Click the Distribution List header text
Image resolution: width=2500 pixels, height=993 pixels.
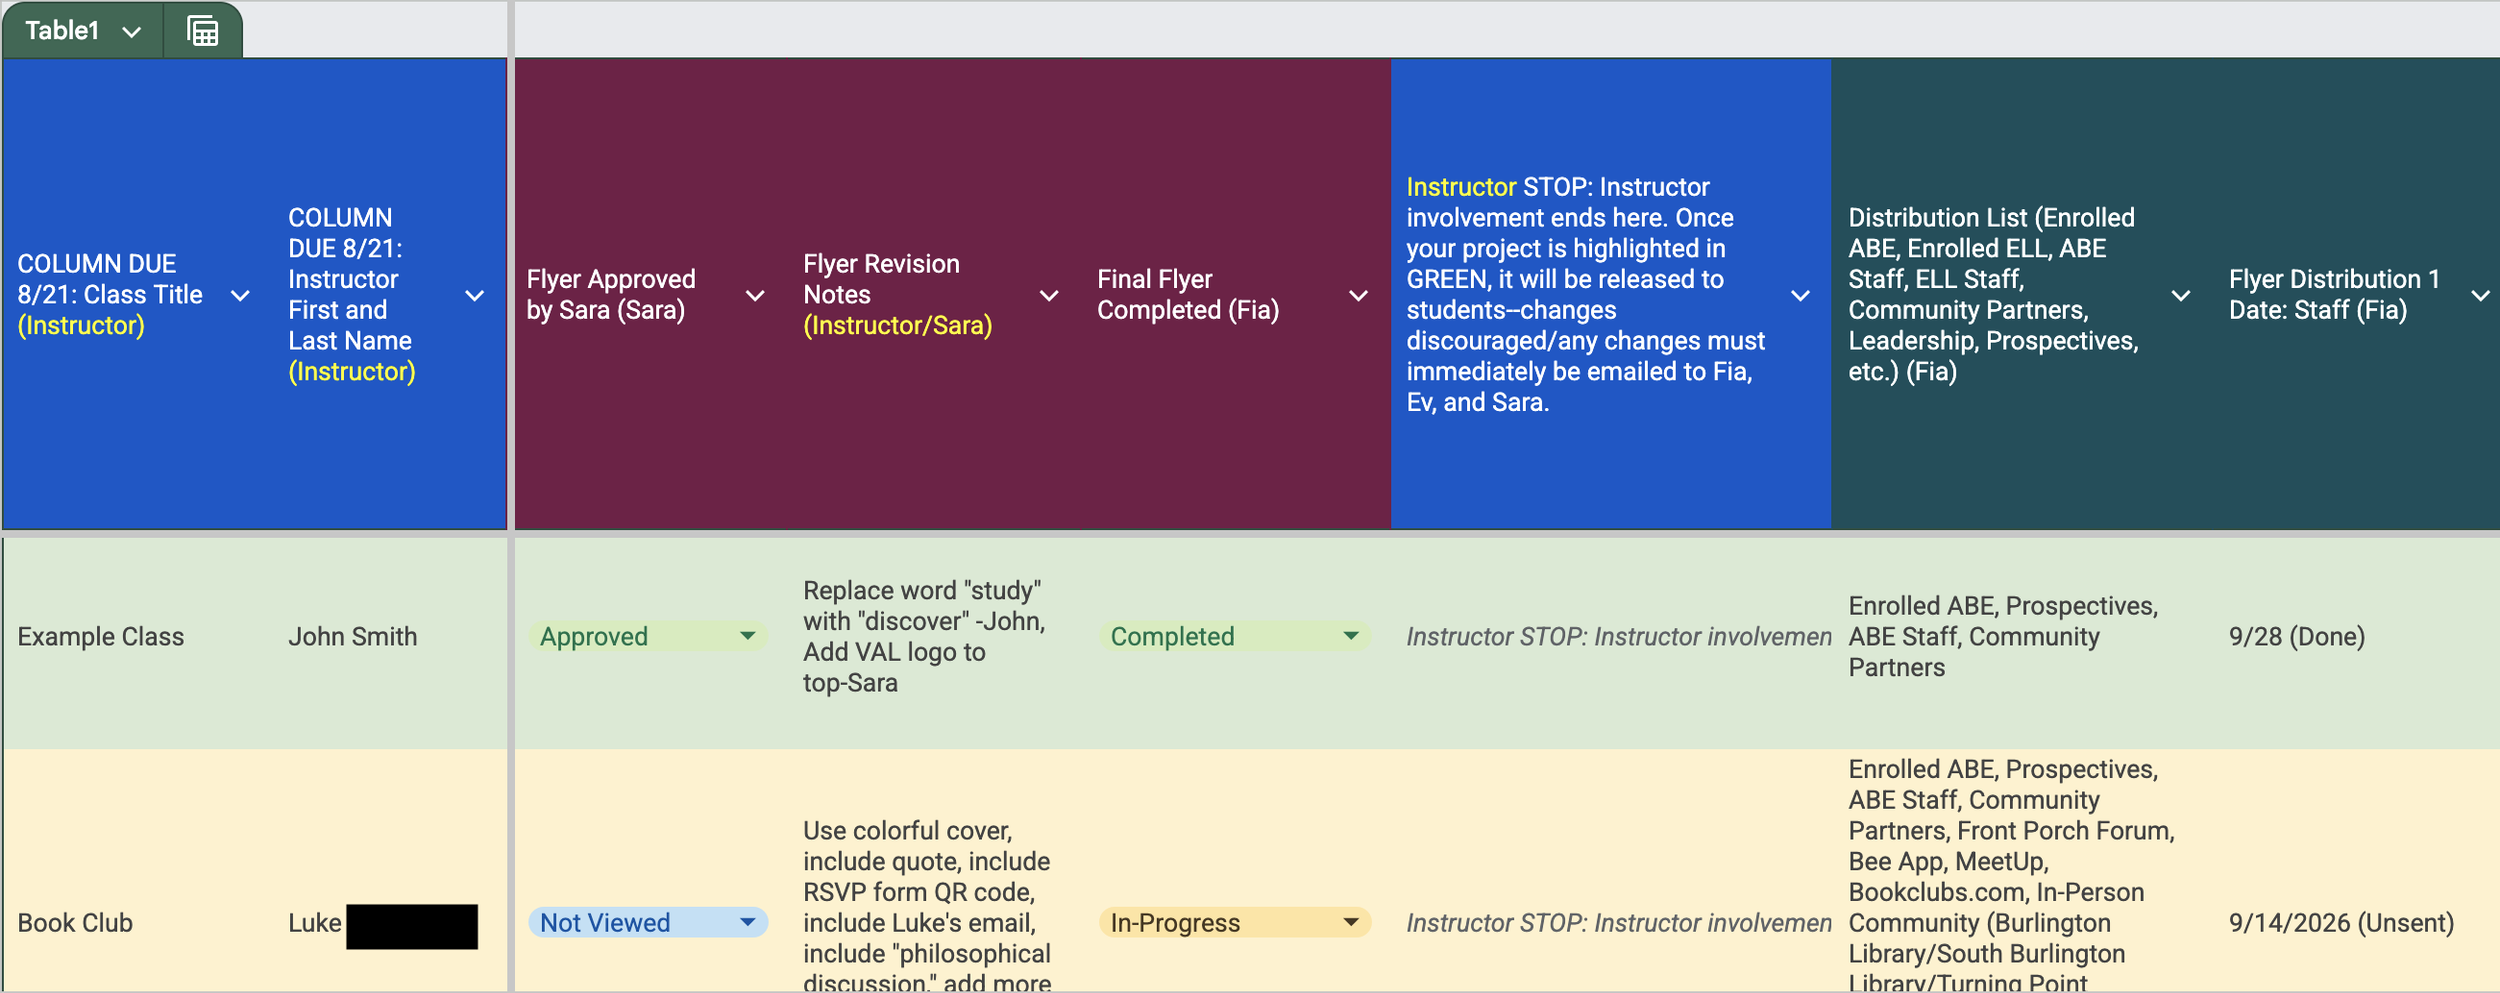(x=1993, y=295)
